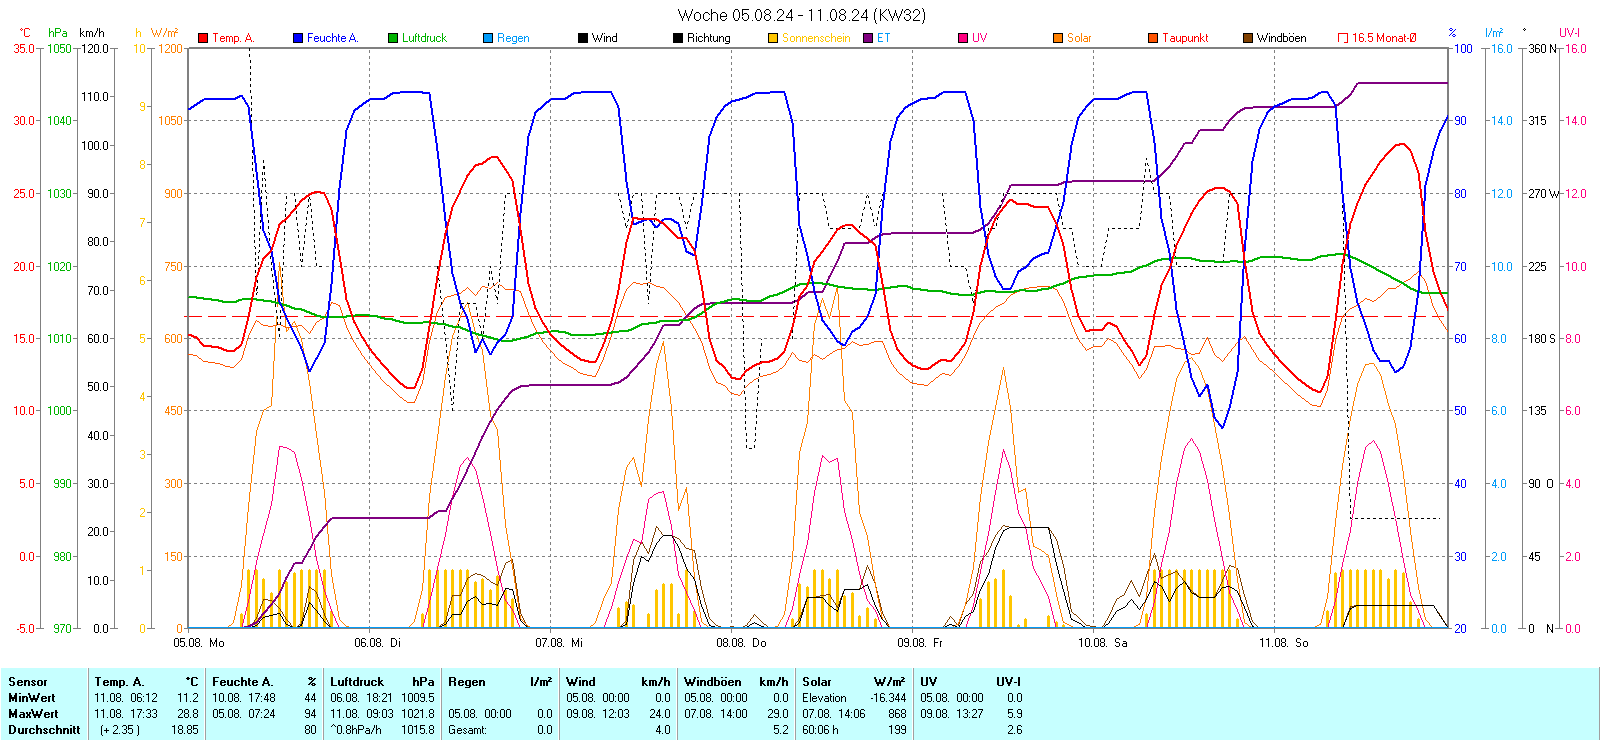The image size is (1600, 740).
Task: Click the chart title Woche 05.08.24 - 11.08.24
Action: click(801, 15)
